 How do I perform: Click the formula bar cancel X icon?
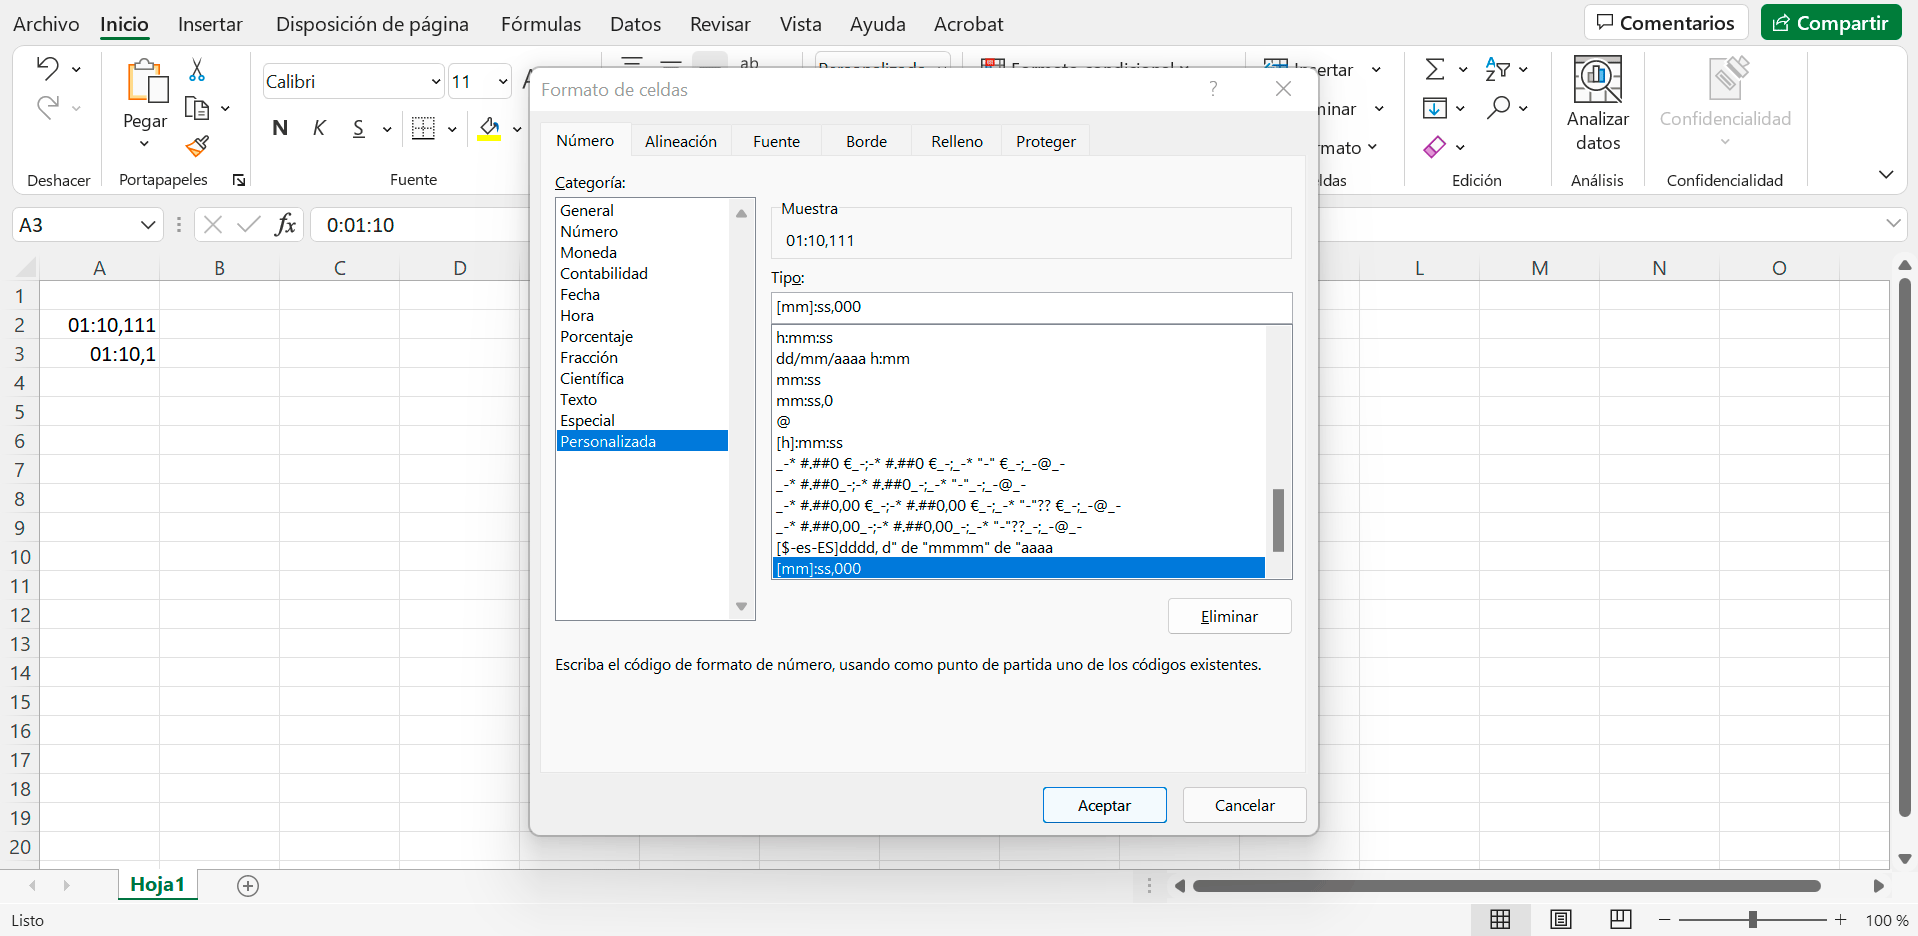pos(213,225)
